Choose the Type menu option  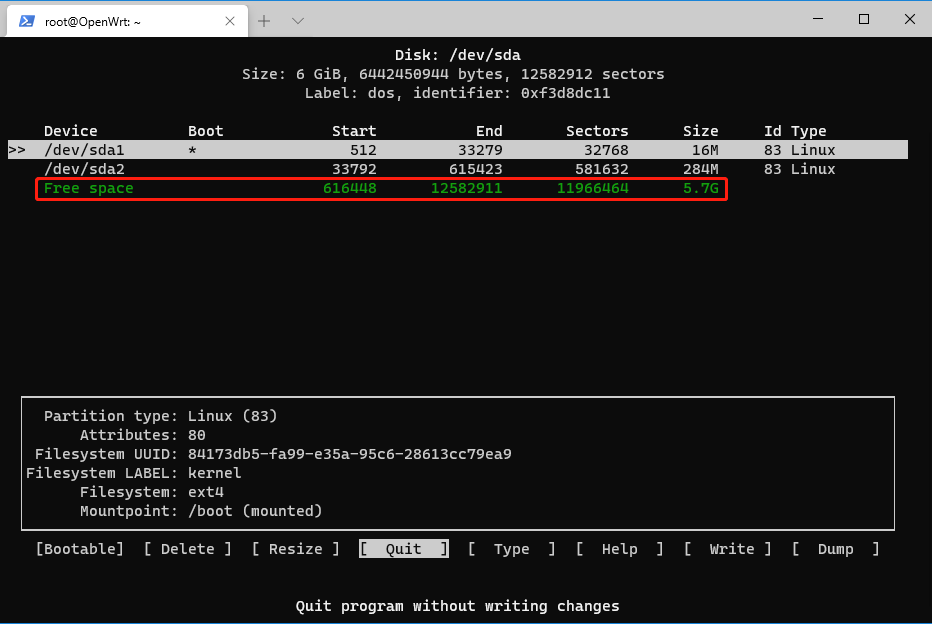(511, 549)
